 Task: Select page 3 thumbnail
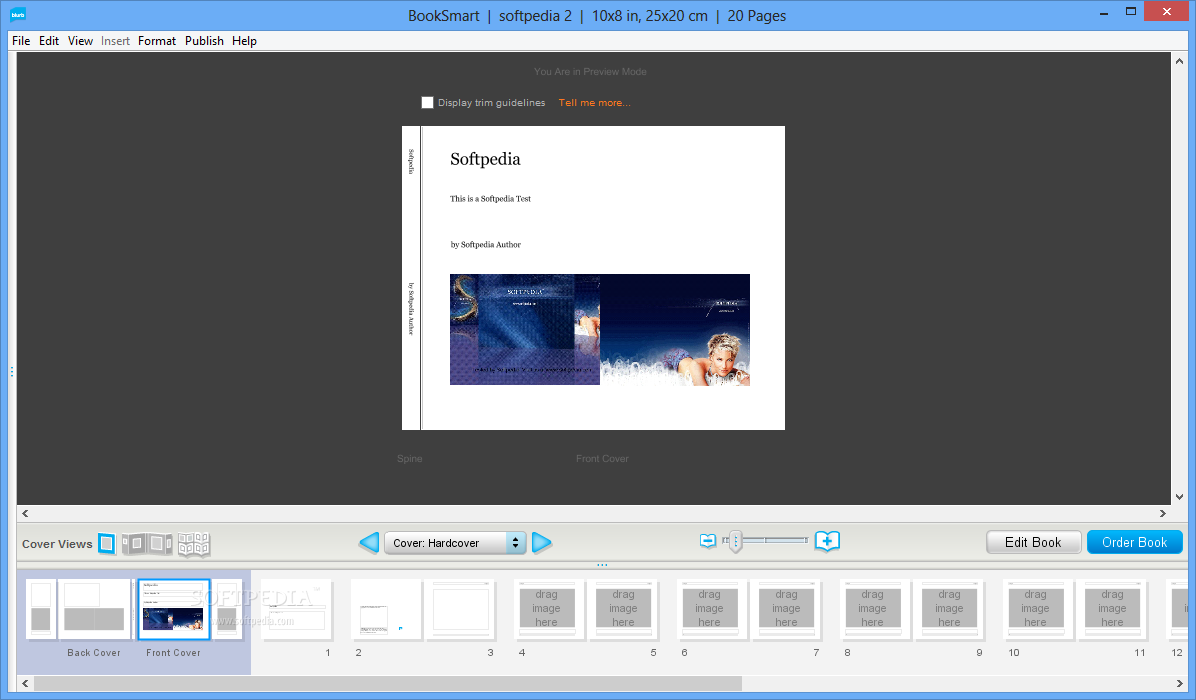pos(460,609)
